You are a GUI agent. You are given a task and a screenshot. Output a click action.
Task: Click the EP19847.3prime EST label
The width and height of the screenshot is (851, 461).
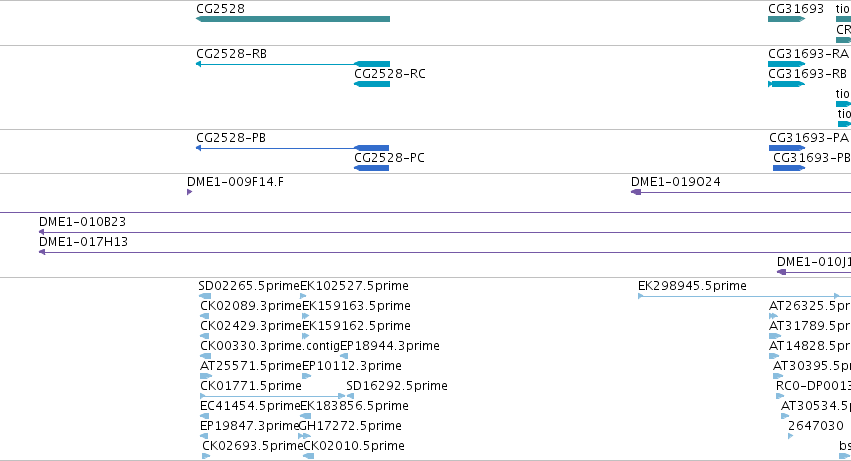point(249,426)
